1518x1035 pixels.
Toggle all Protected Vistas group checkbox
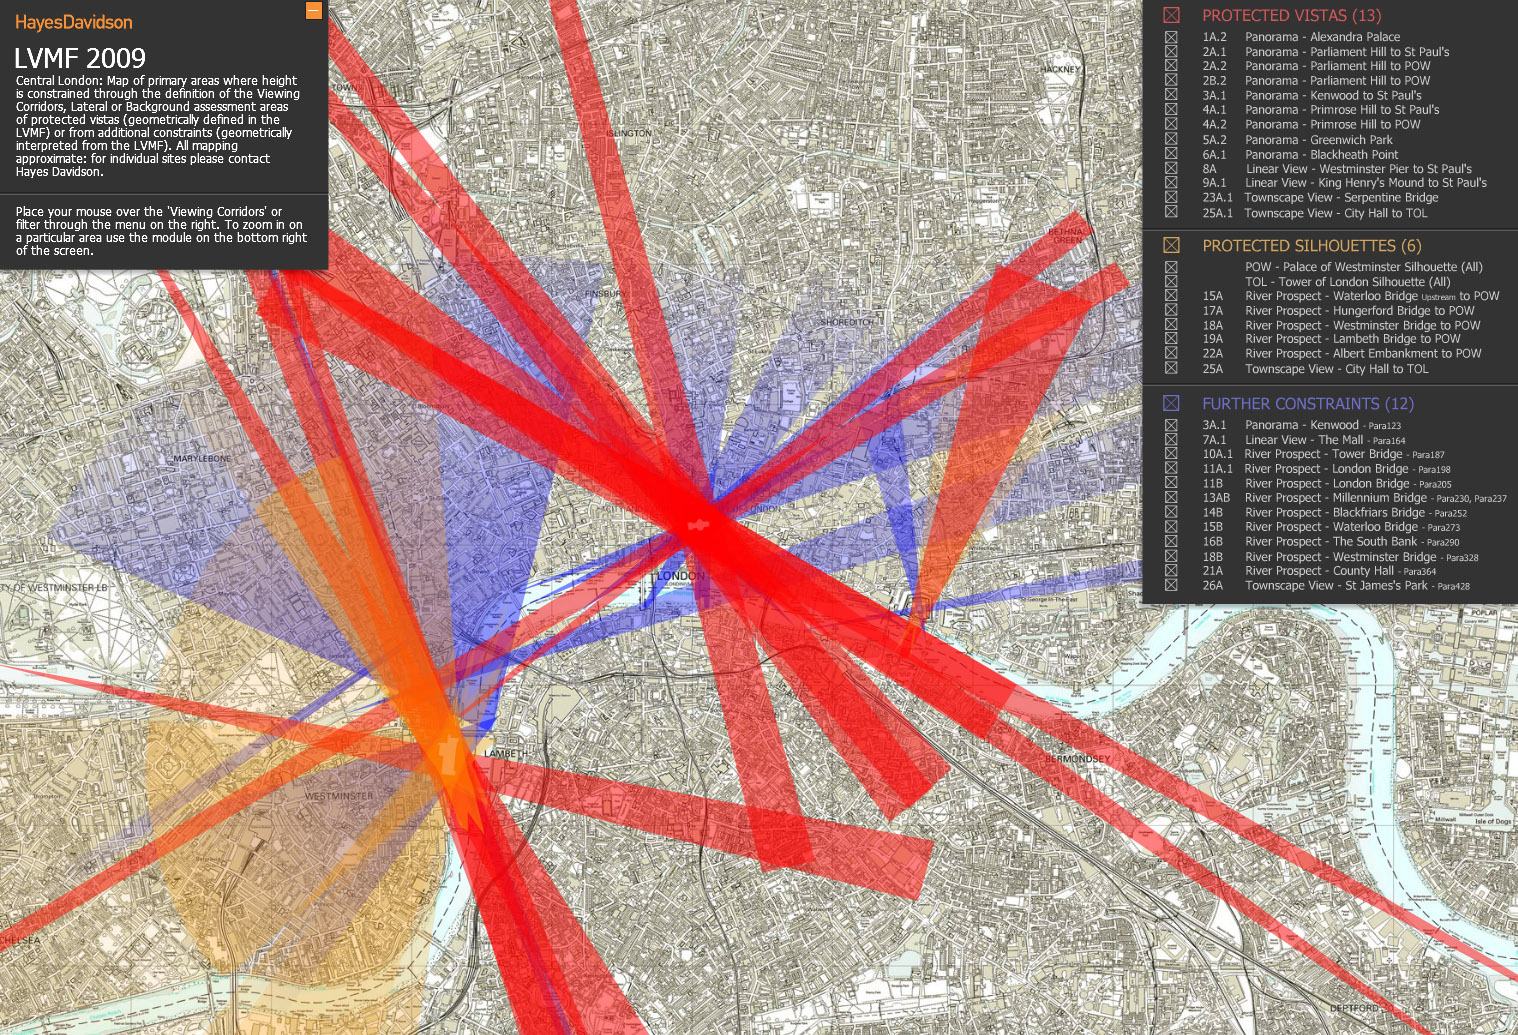1171,15
